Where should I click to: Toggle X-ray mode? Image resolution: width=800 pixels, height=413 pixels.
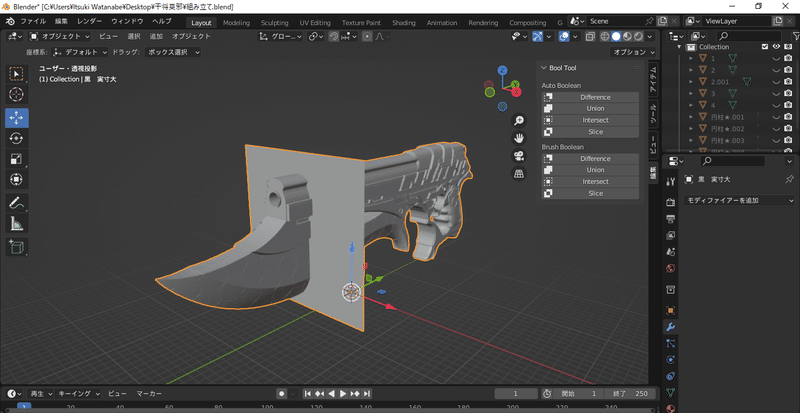tap(590, 36)
